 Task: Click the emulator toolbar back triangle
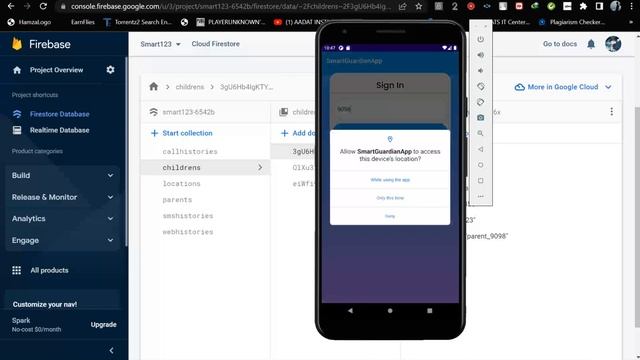[x=480, y=149]
